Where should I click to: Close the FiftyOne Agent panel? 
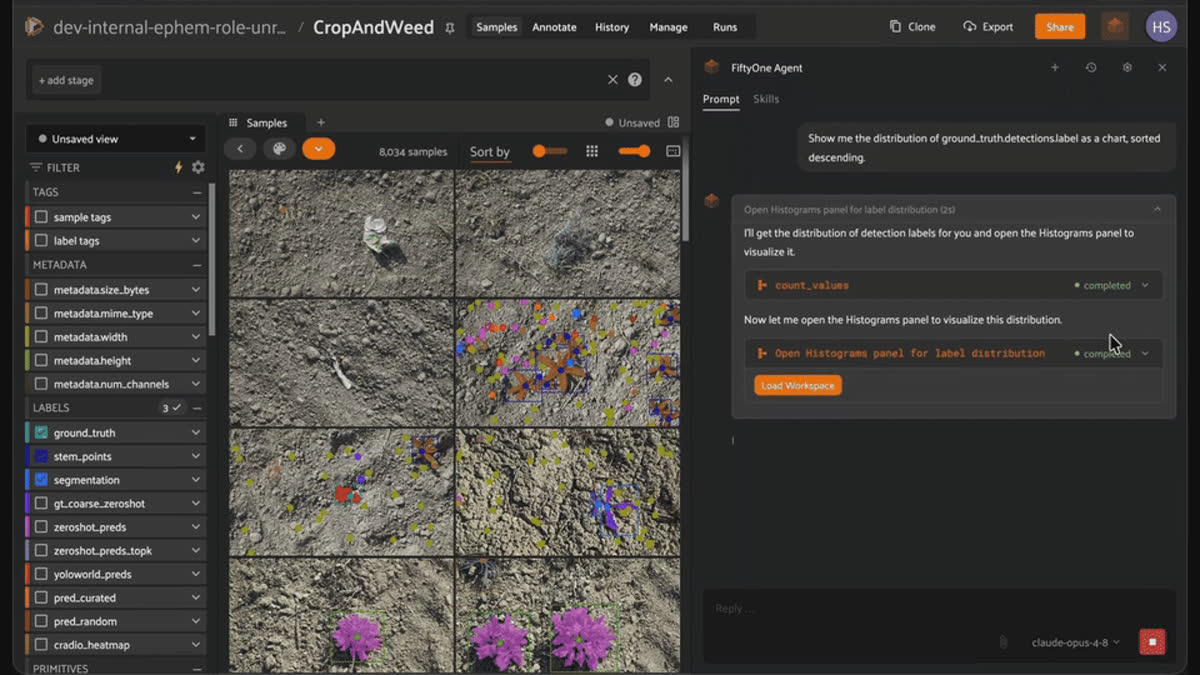pos(1162,67)
